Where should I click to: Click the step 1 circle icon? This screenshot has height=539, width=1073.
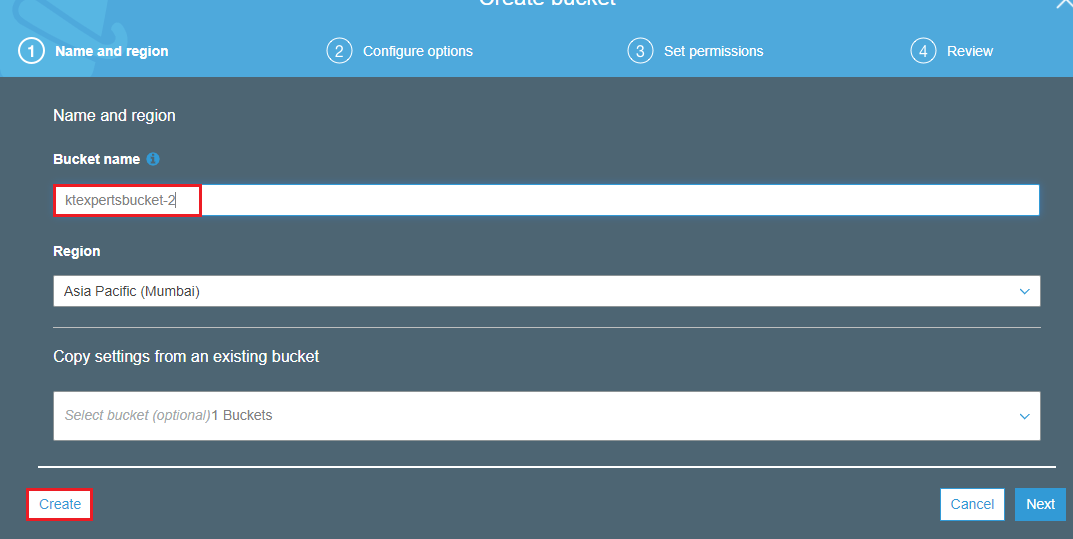tap(32, 51)
